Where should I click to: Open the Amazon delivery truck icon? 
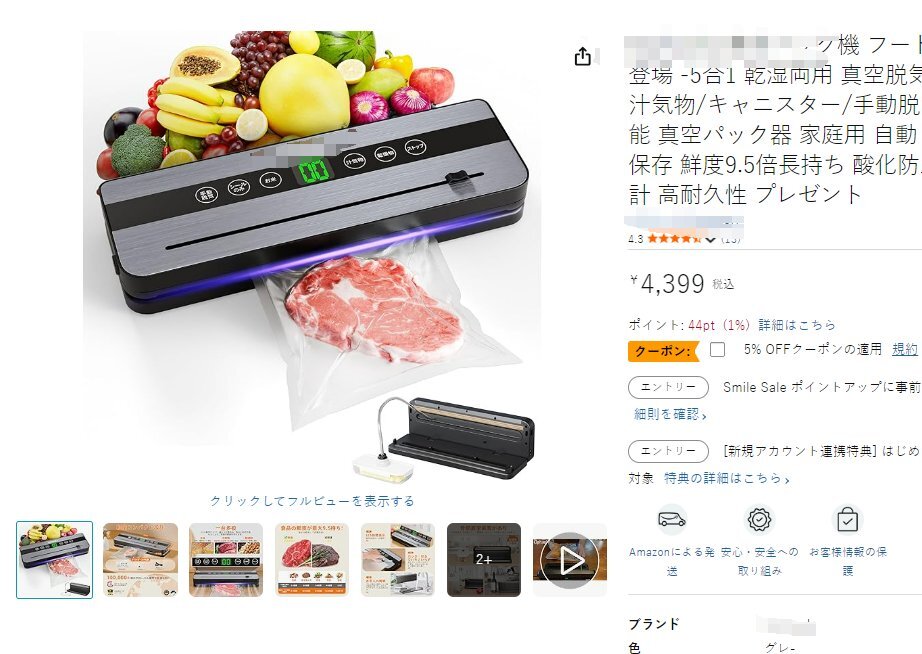672,520
